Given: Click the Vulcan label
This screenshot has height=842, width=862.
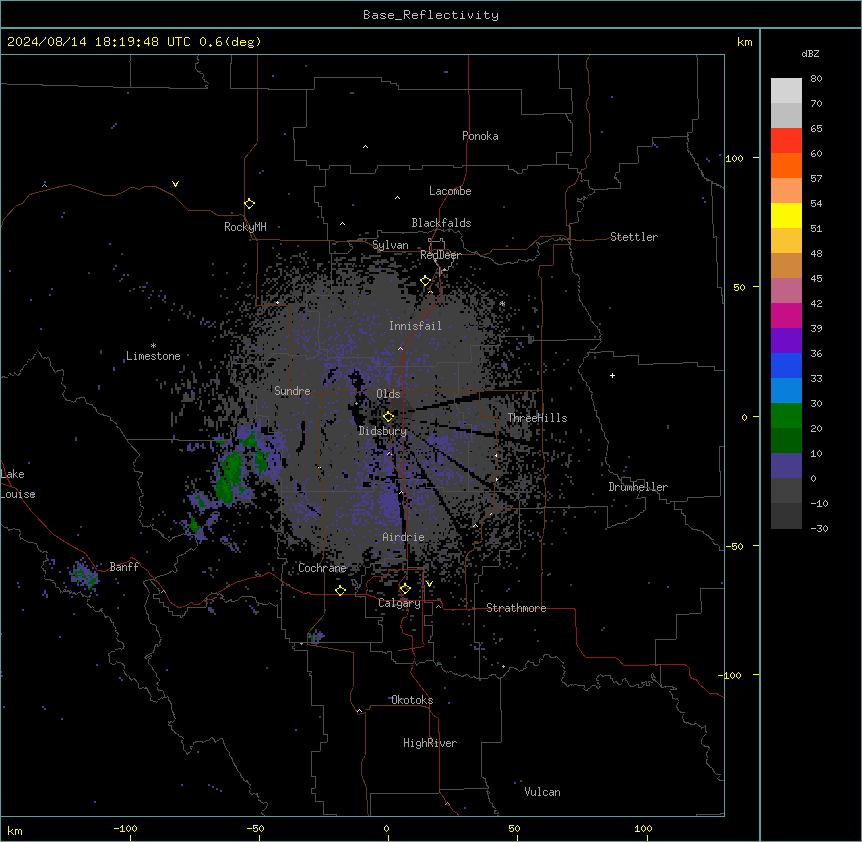Looking at the screenshot, I should point(542,792).
